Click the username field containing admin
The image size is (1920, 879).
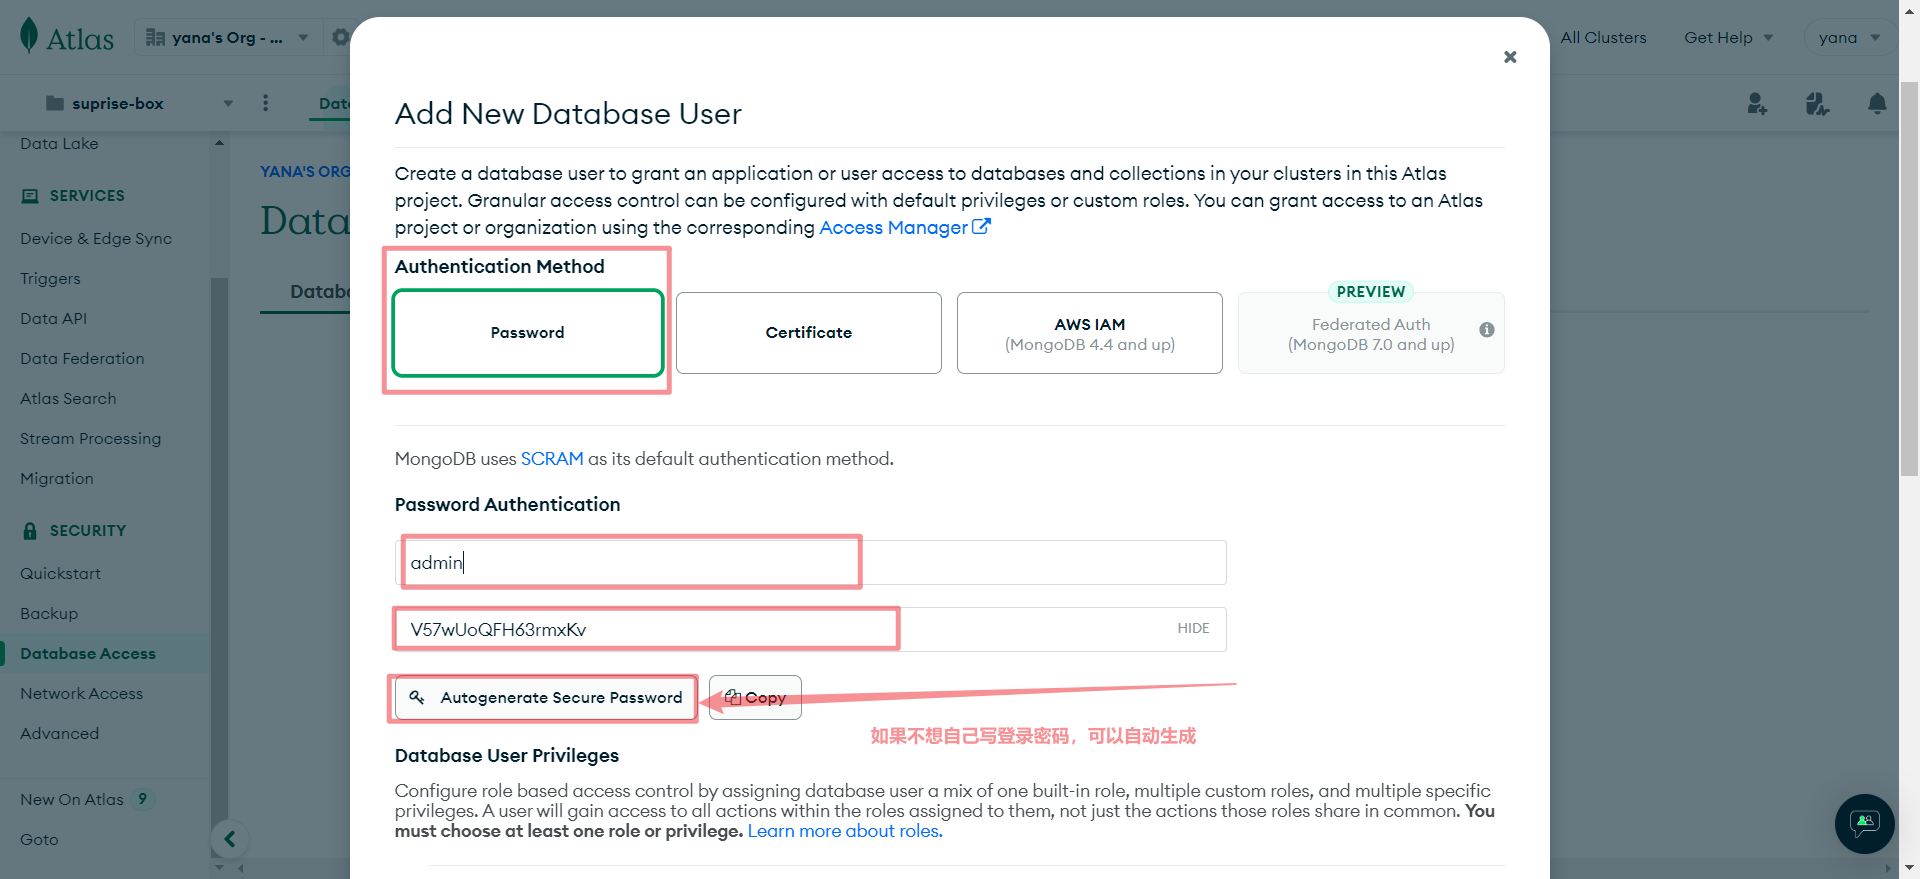point(811,563)
